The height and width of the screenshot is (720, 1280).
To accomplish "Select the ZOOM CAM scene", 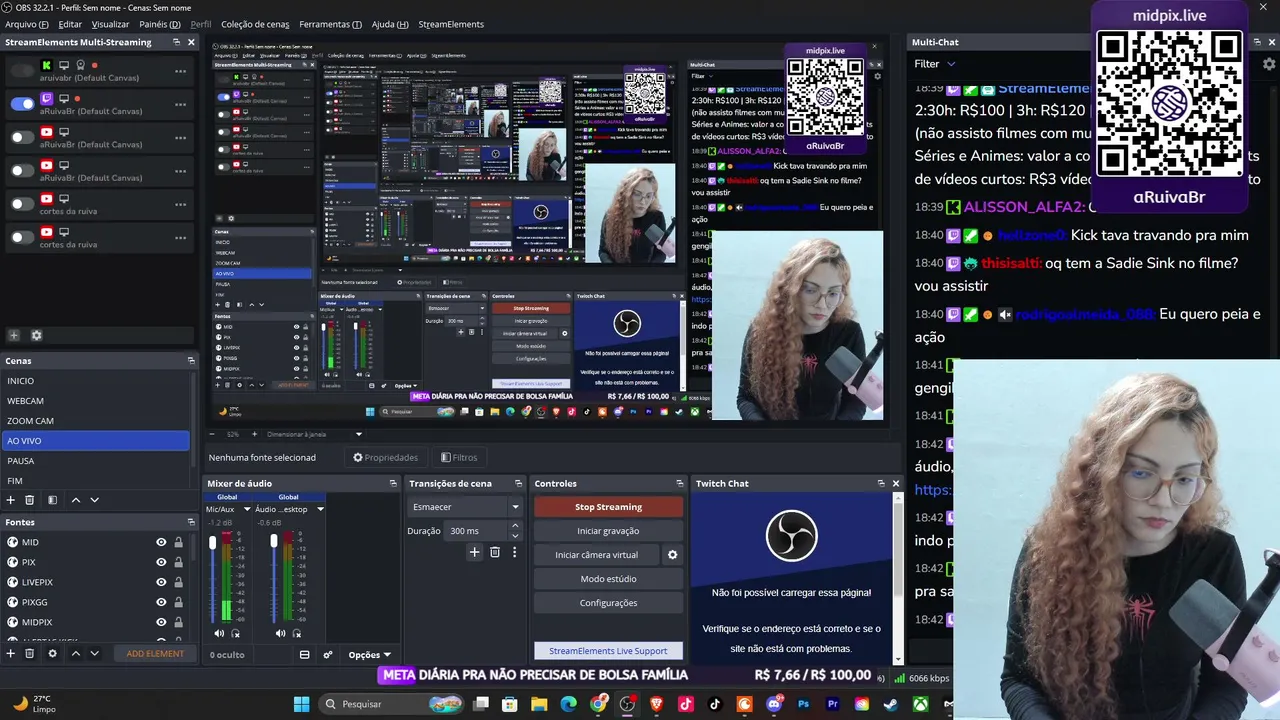I will click(95, 421).
